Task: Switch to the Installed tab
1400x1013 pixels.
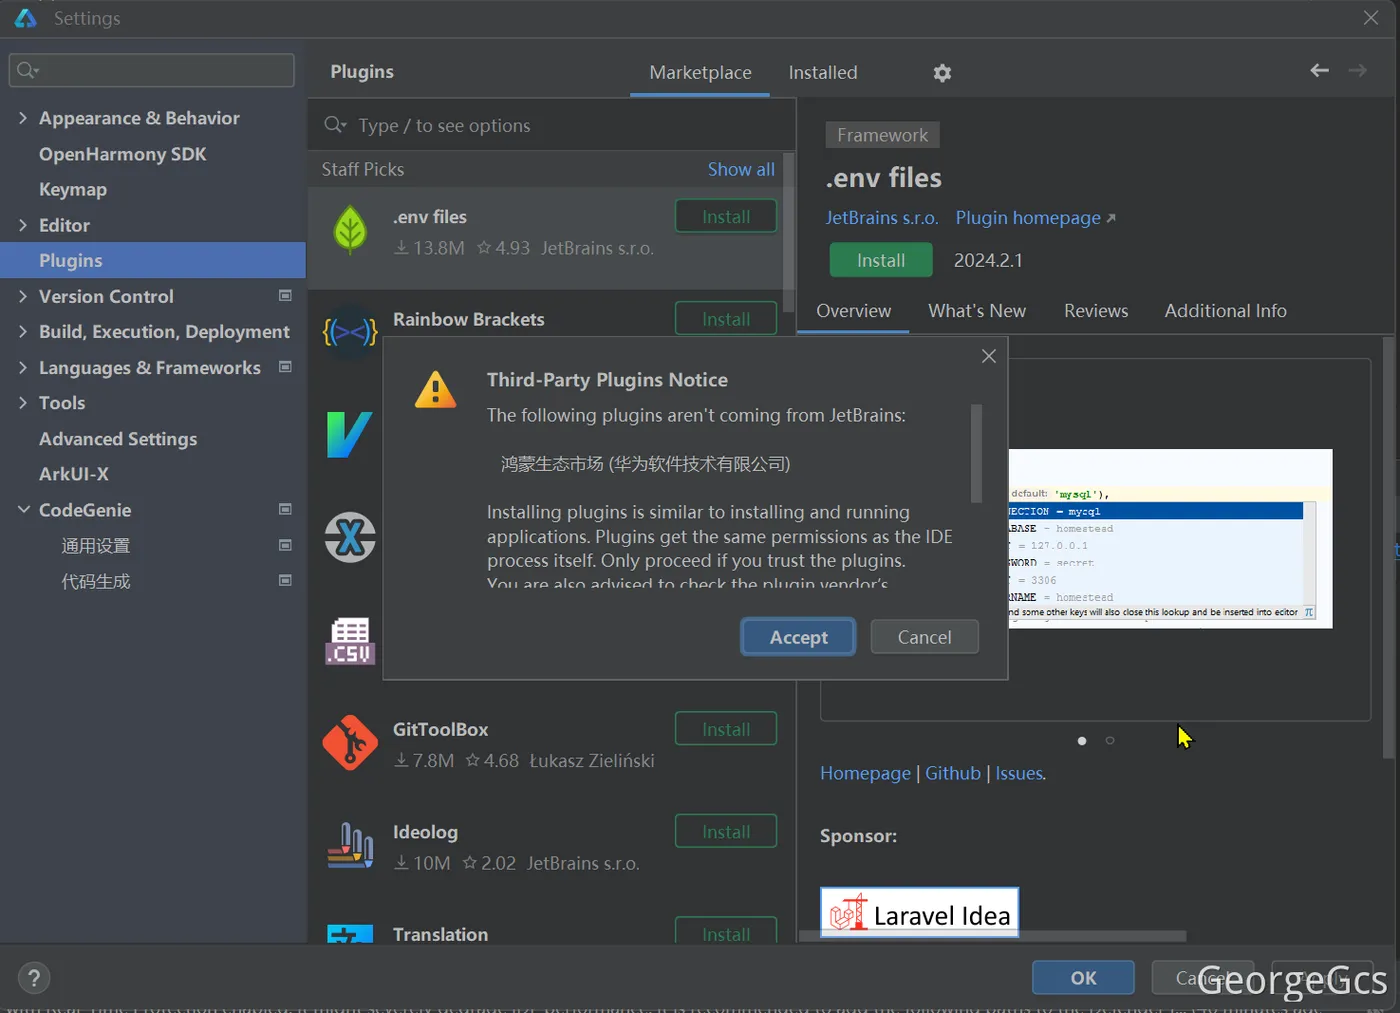Action: (x=823, y=72)
